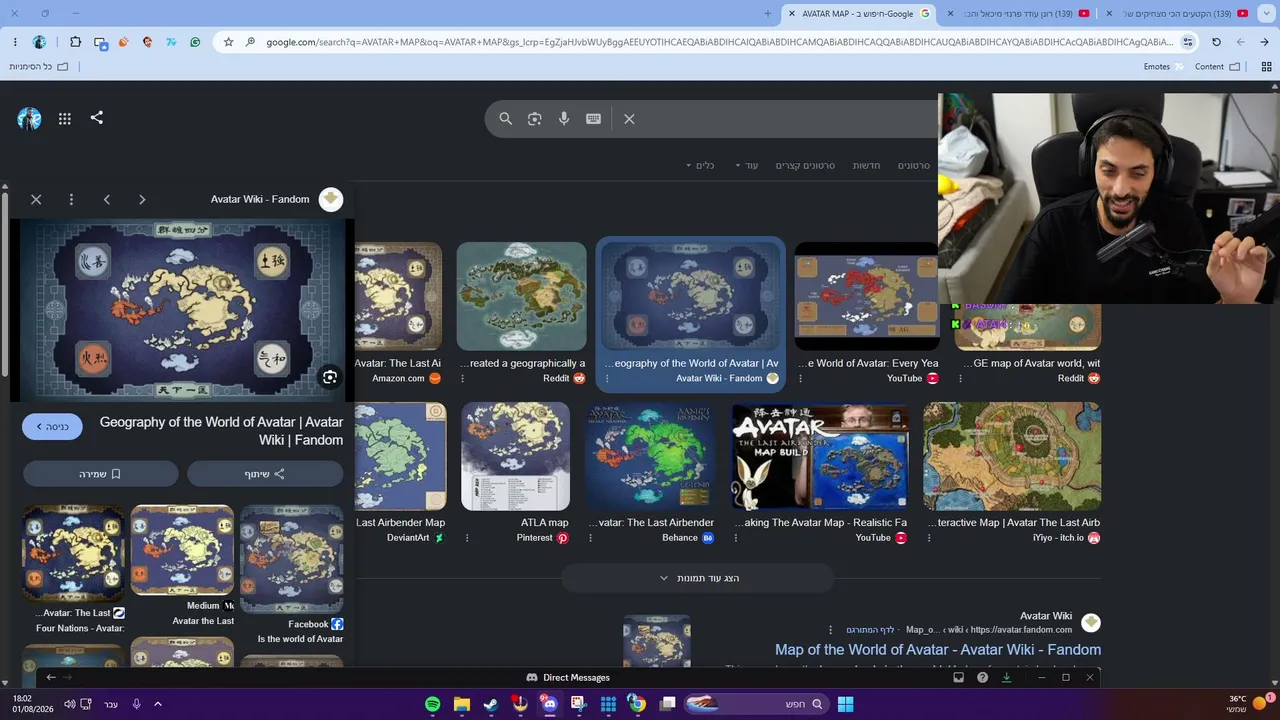1280x720 pixels.
Task: Open File Explorer from the taskbar
Action: [x=462, y=704]
